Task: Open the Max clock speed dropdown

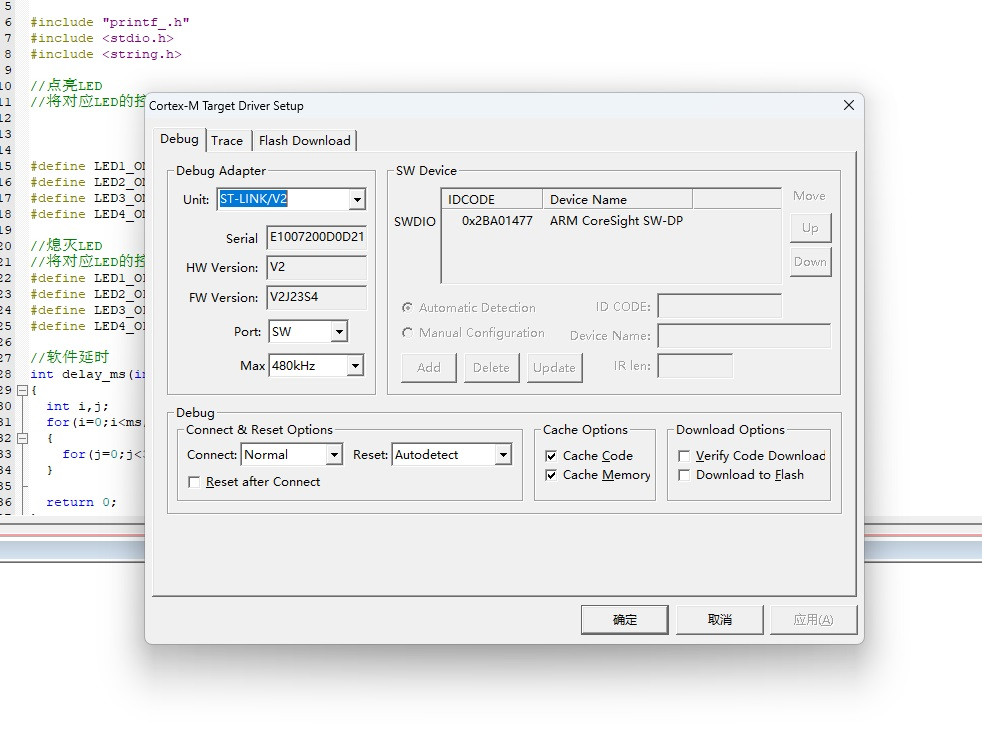Action: tap(355, 366)
